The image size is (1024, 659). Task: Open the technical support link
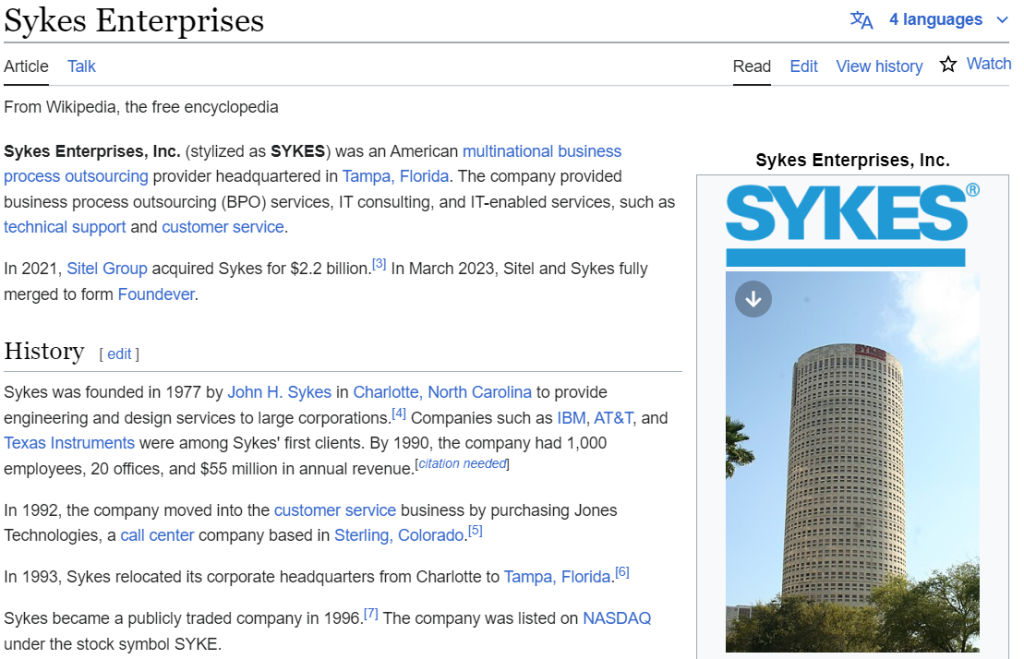tap(65, 227)
